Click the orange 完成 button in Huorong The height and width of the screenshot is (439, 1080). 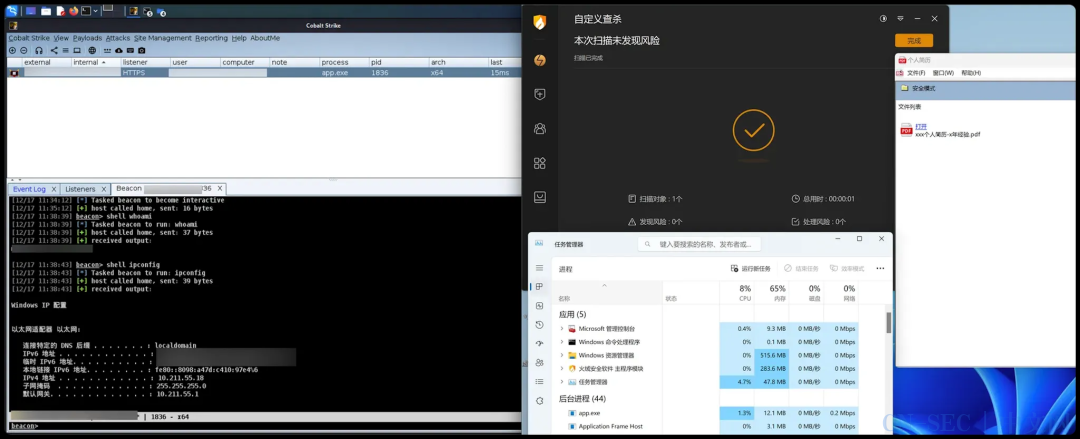(x=914, y=41)
